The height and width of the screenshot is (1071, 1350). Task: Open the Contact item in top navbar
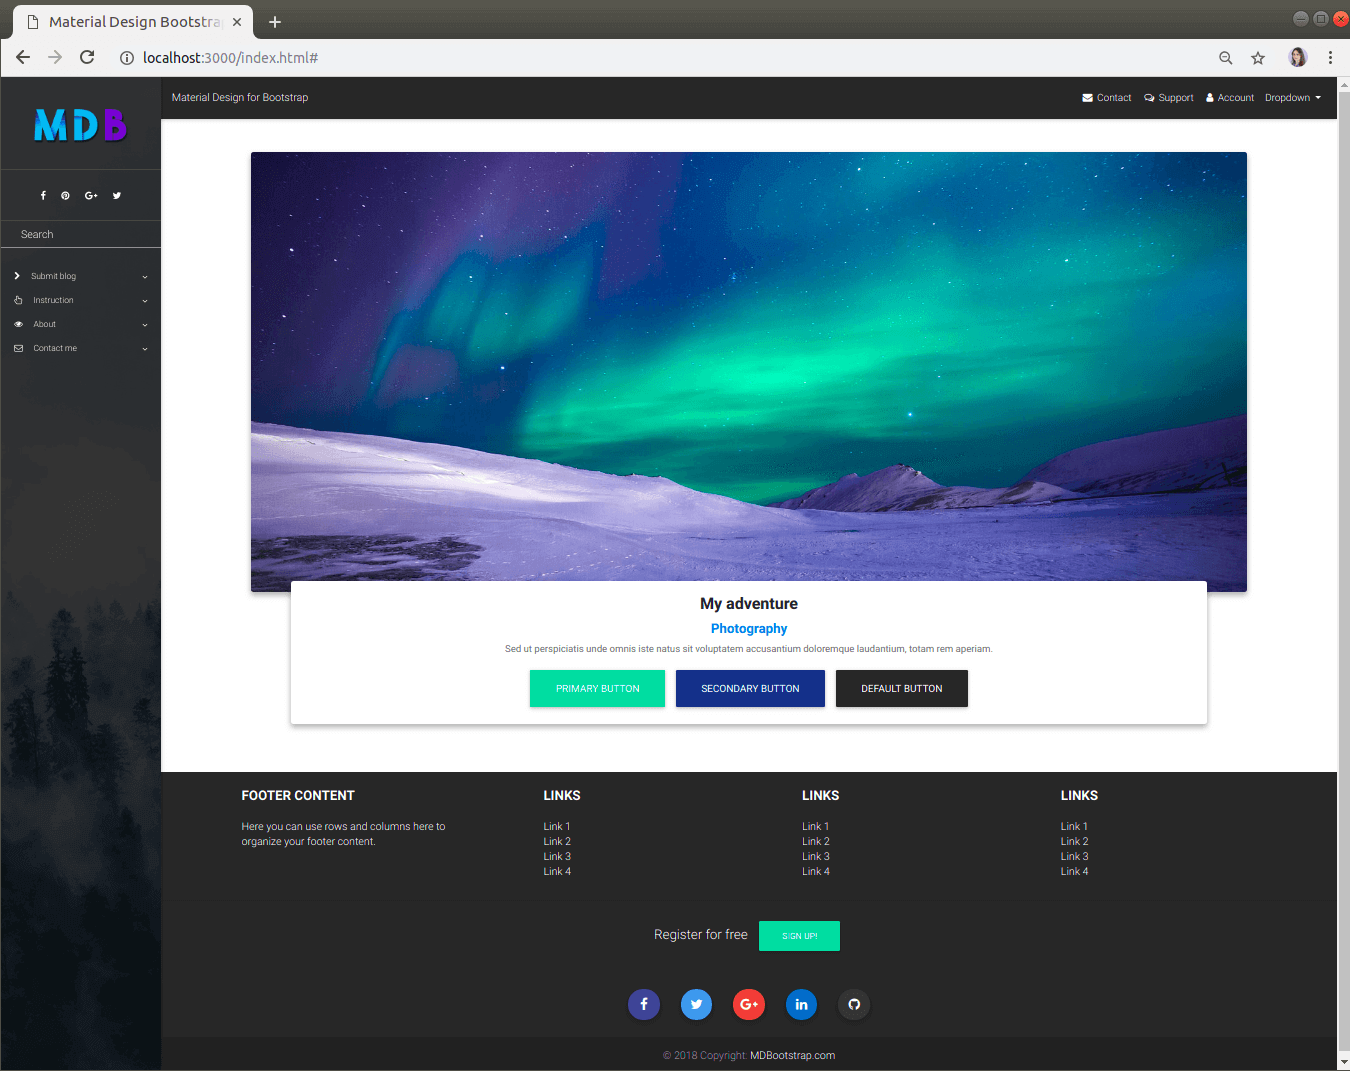pos(1107,98)
